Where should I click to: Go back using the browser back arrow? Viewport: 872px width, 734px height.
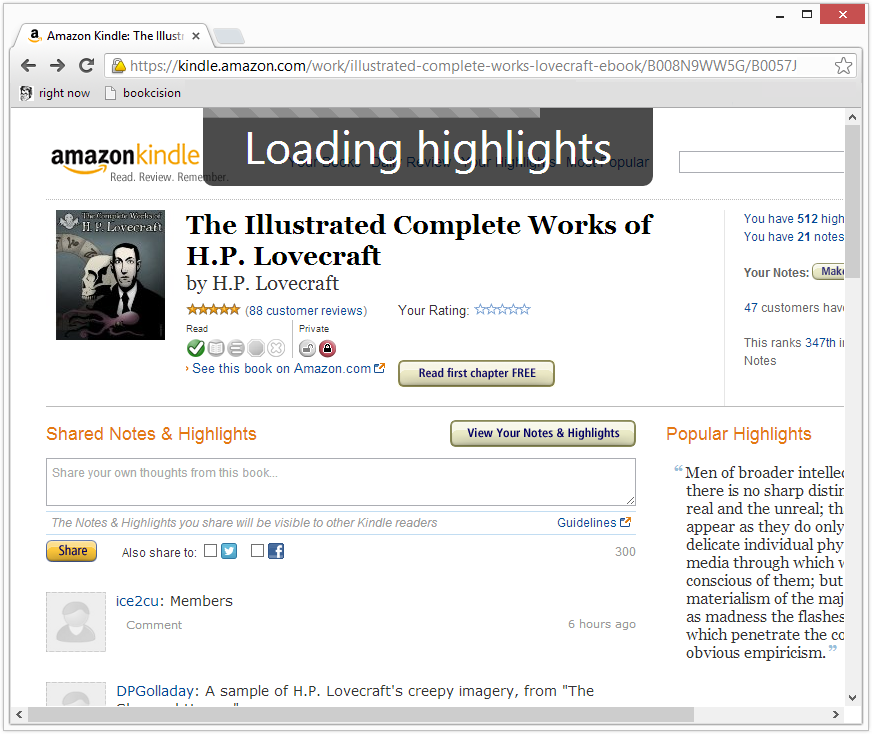click(x=28, y=66)
